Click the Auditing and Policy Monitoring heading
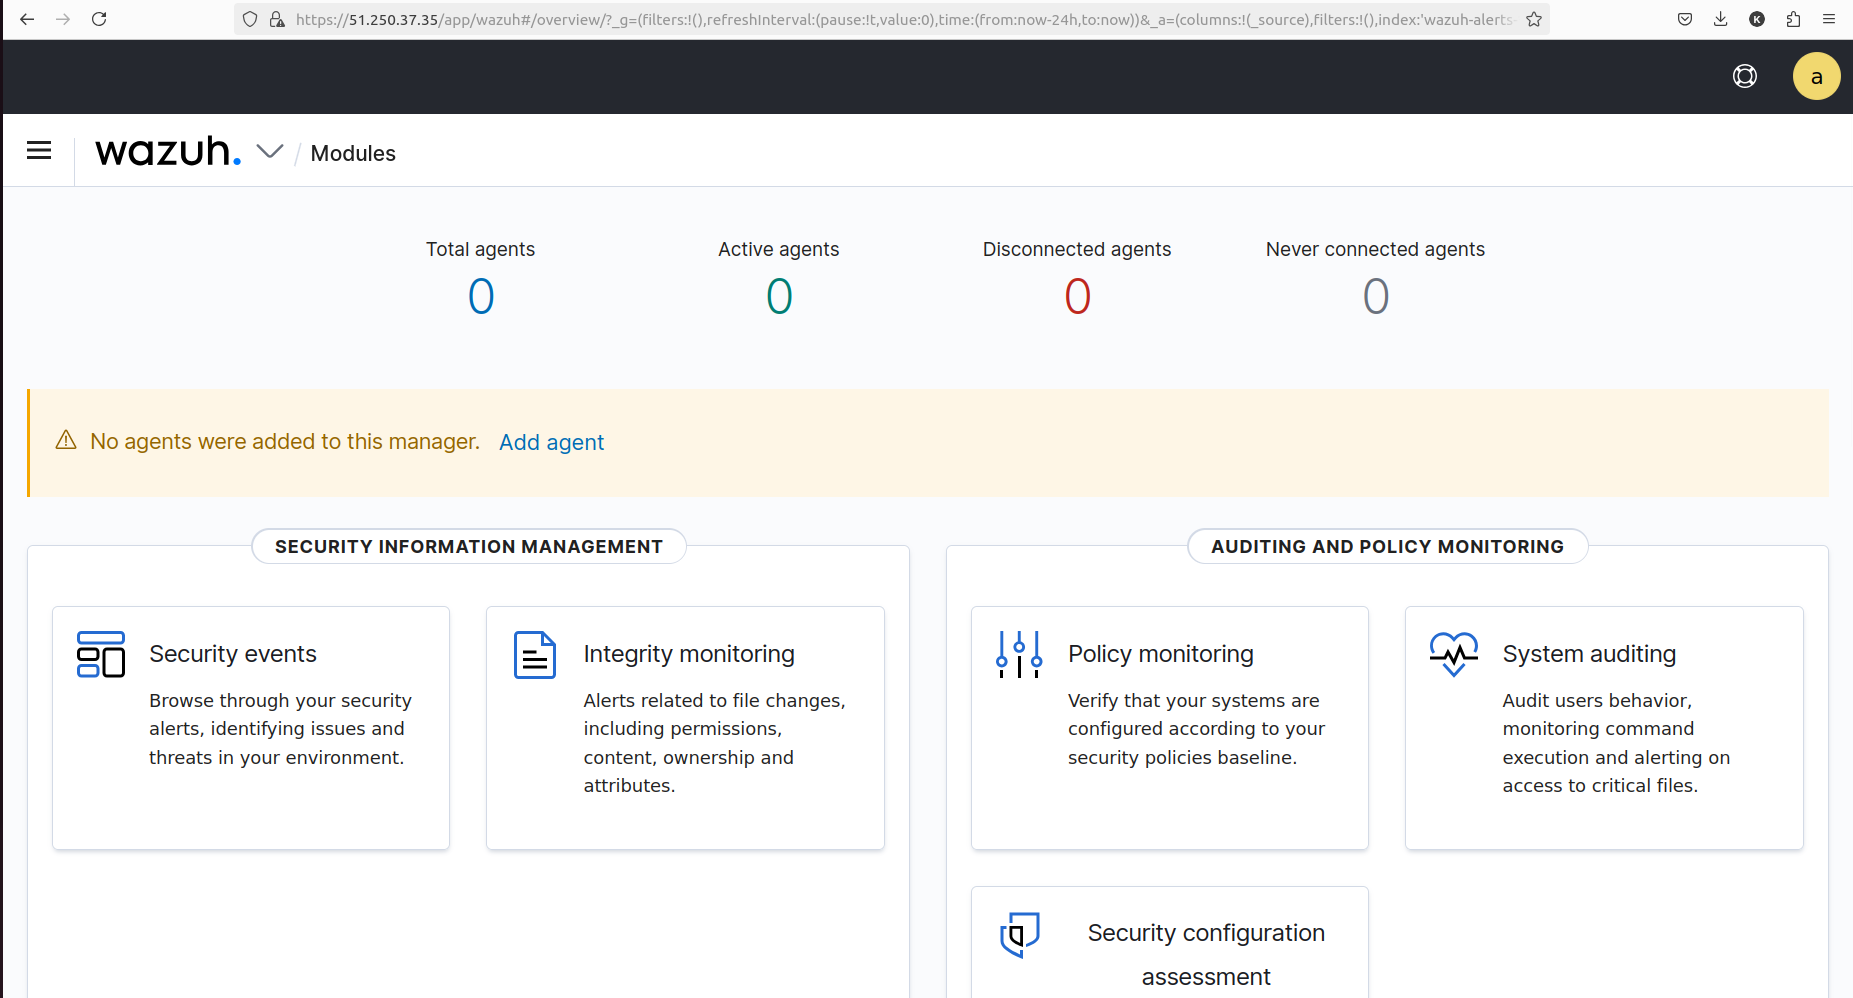Screen dimensions: 1853x998 click(x=1388, y=546)
